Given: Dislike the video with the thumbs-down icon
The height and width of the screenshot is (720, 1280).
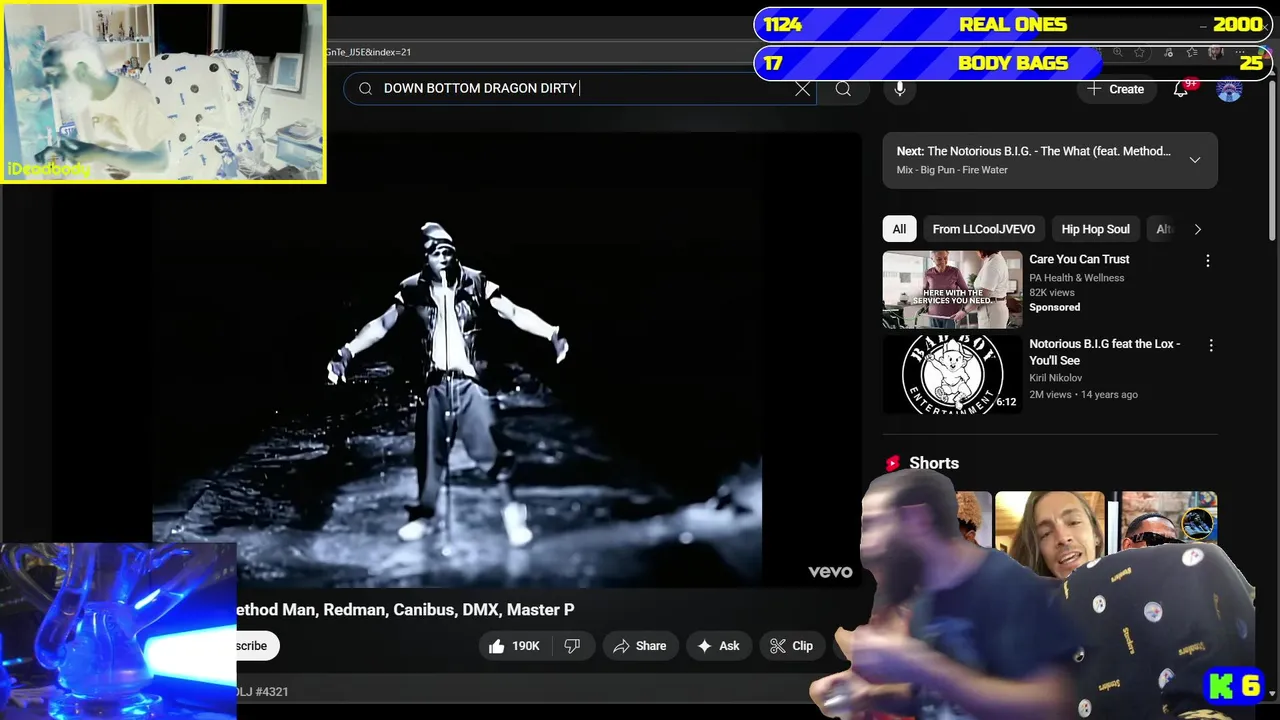Looking at the screenshot, I should click(x=572, y=646).
